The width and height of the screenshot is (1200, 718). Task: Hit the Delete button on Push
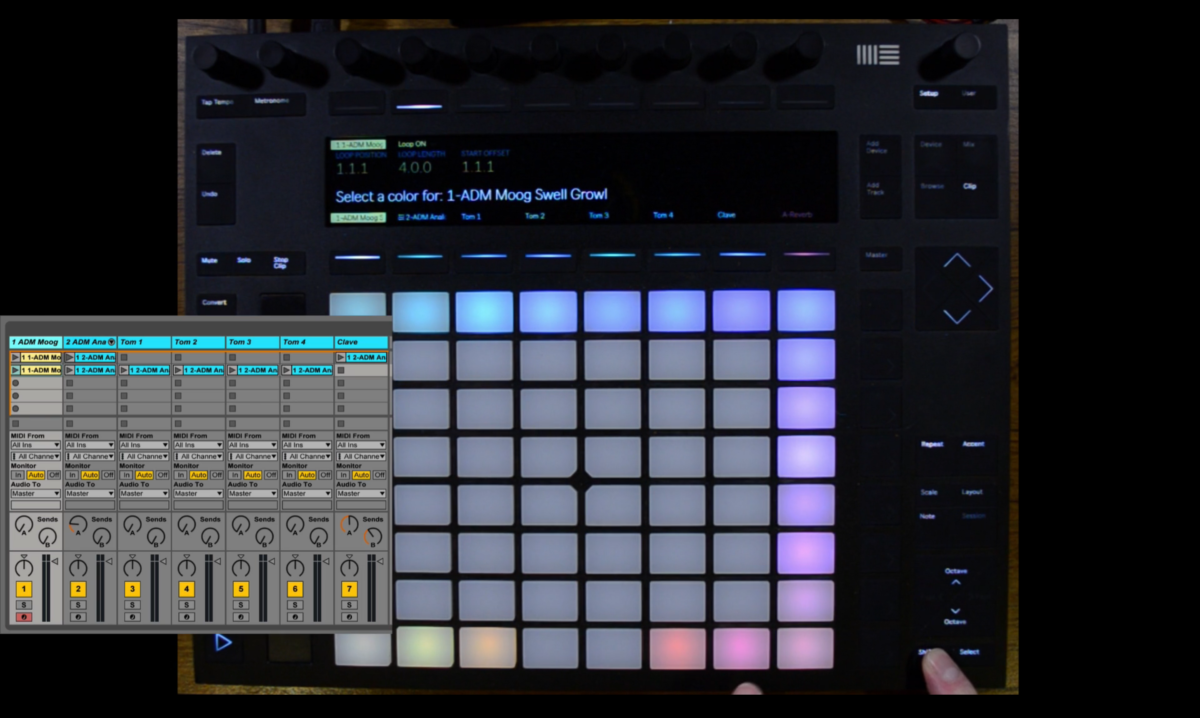pos(212,153)
